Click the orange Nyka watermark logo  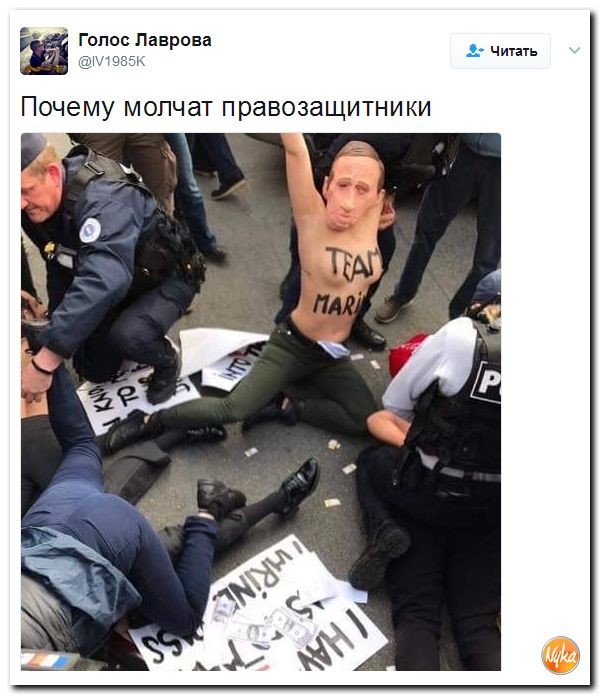click(561, 655)
